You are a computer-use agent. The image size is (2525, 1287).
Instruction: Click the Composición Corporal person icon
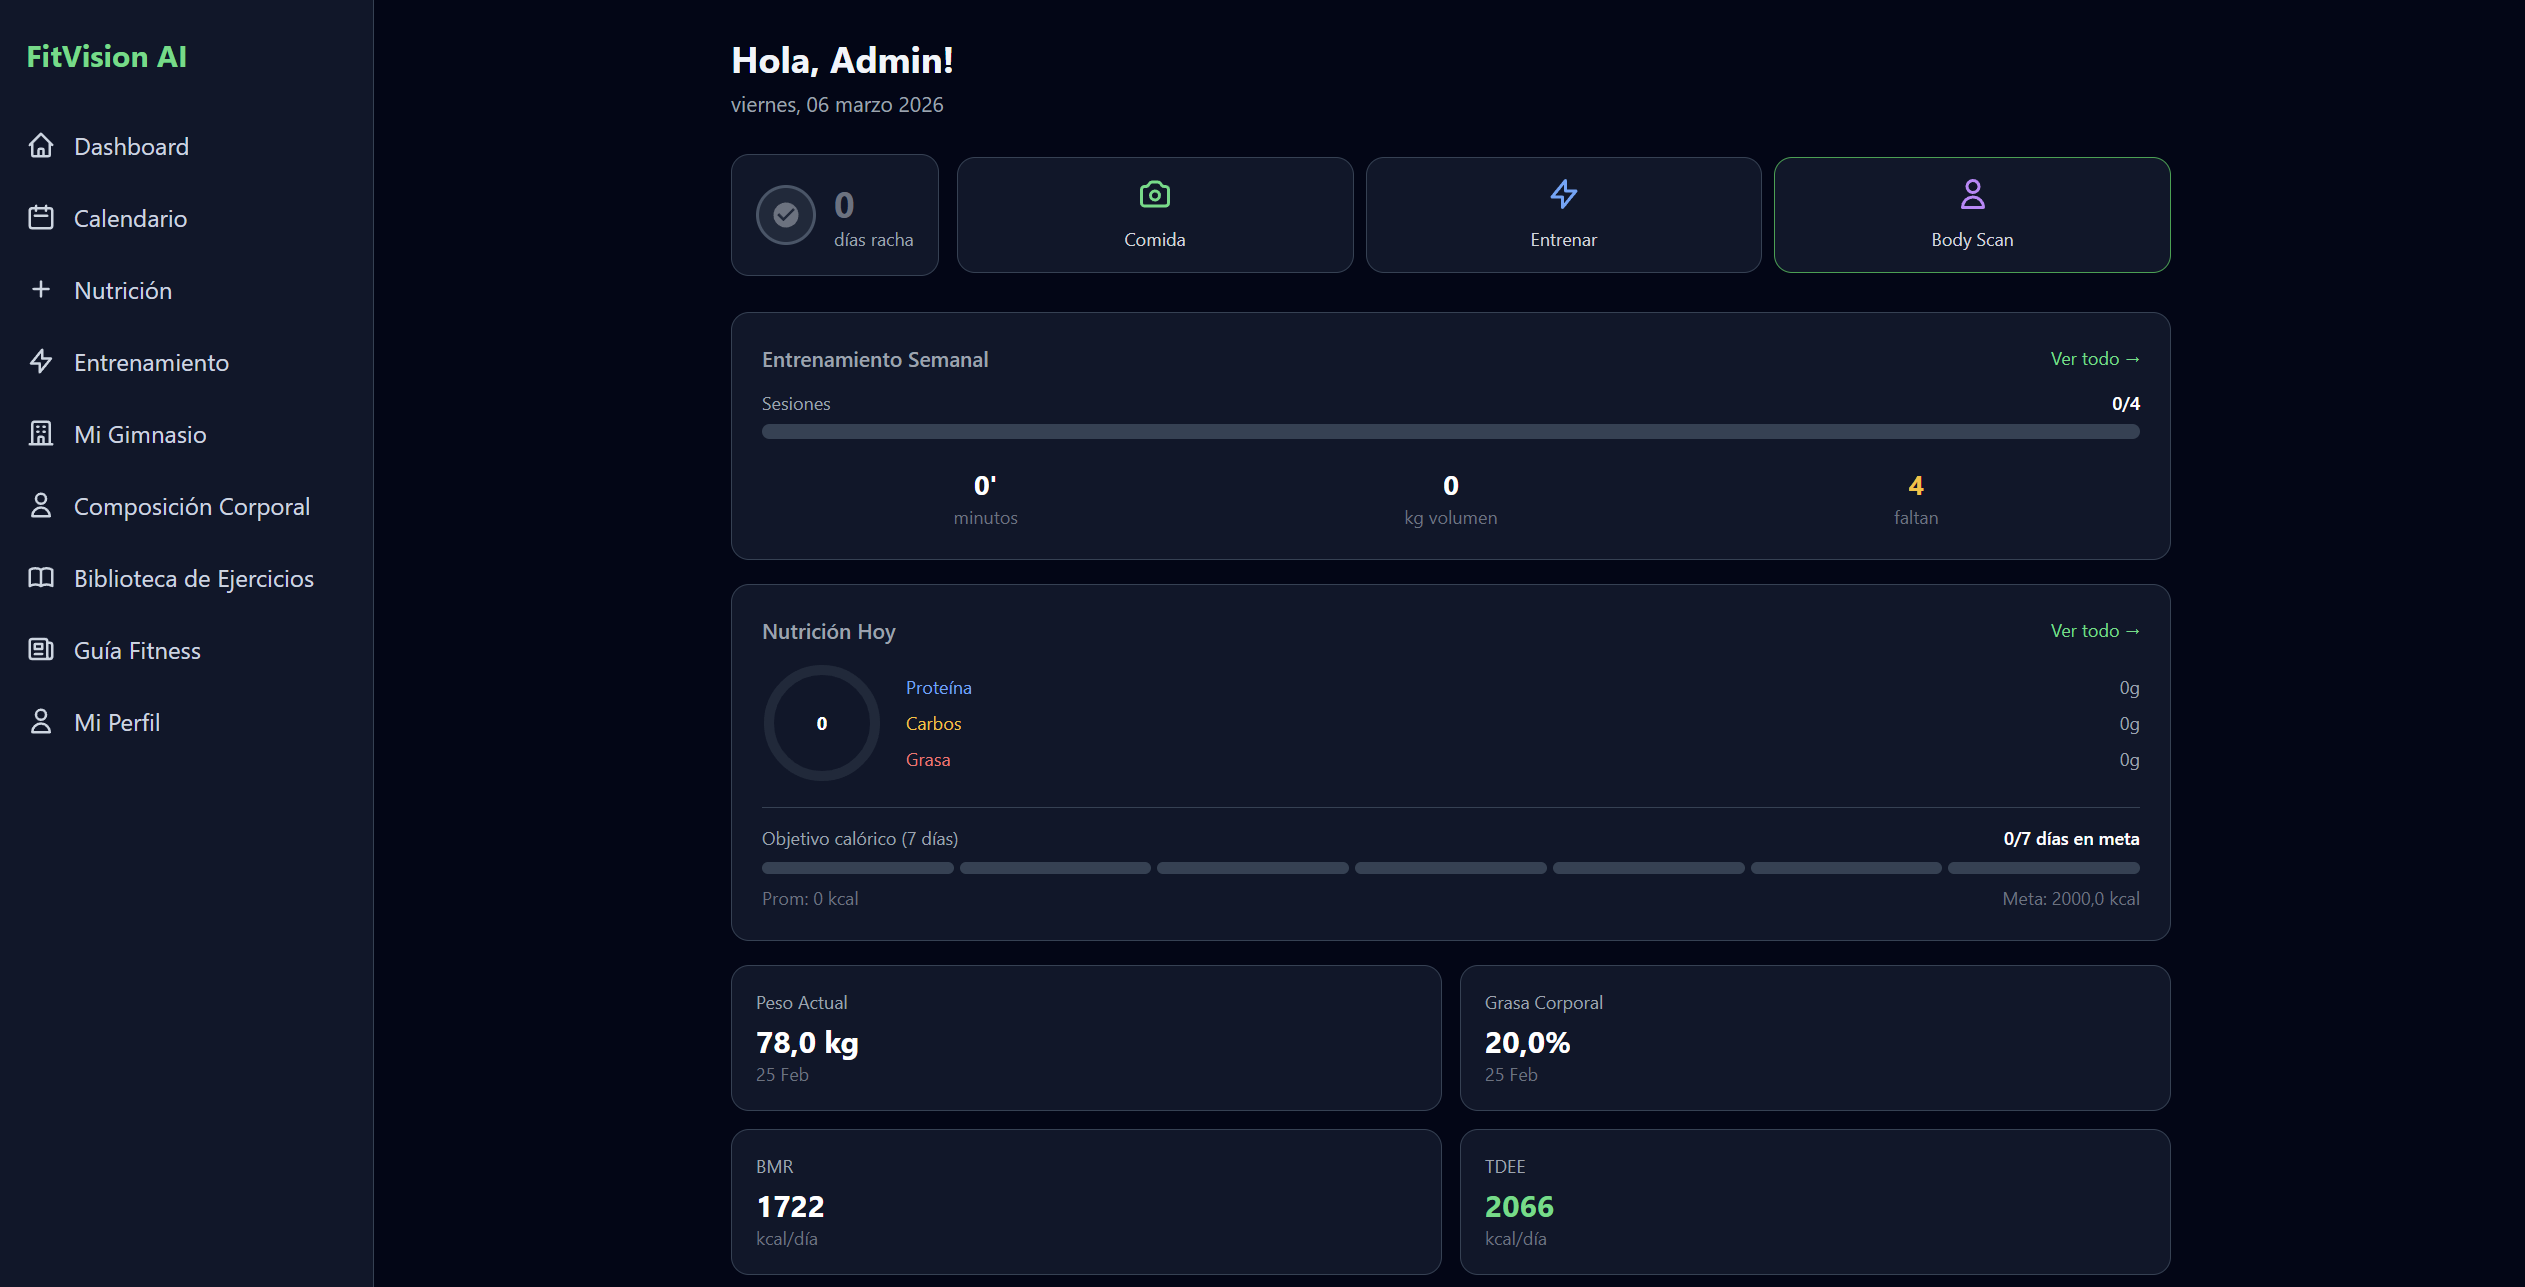pos(41,506)
